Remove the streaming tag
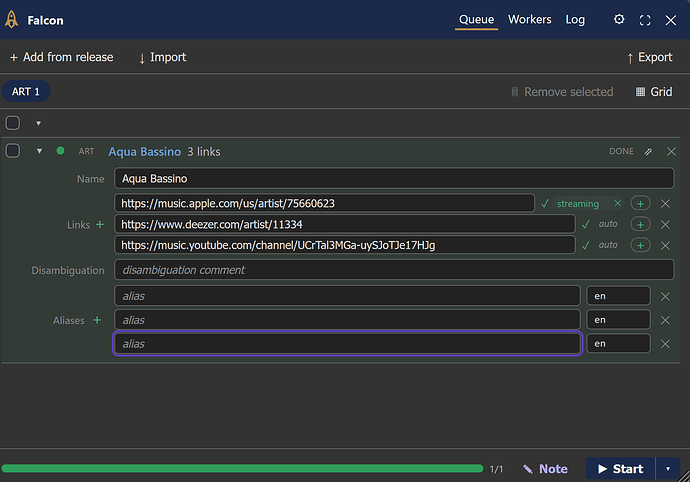Screen dimensions: 690x482 pos(617,203)
